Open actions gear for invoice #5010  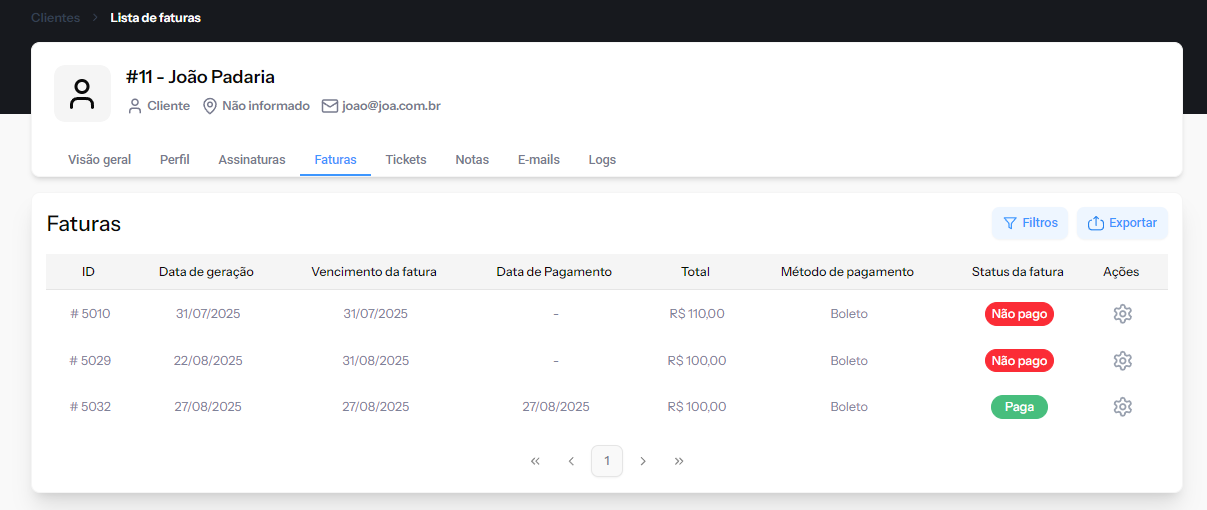pyautogui.click(x=1122, y=314)
